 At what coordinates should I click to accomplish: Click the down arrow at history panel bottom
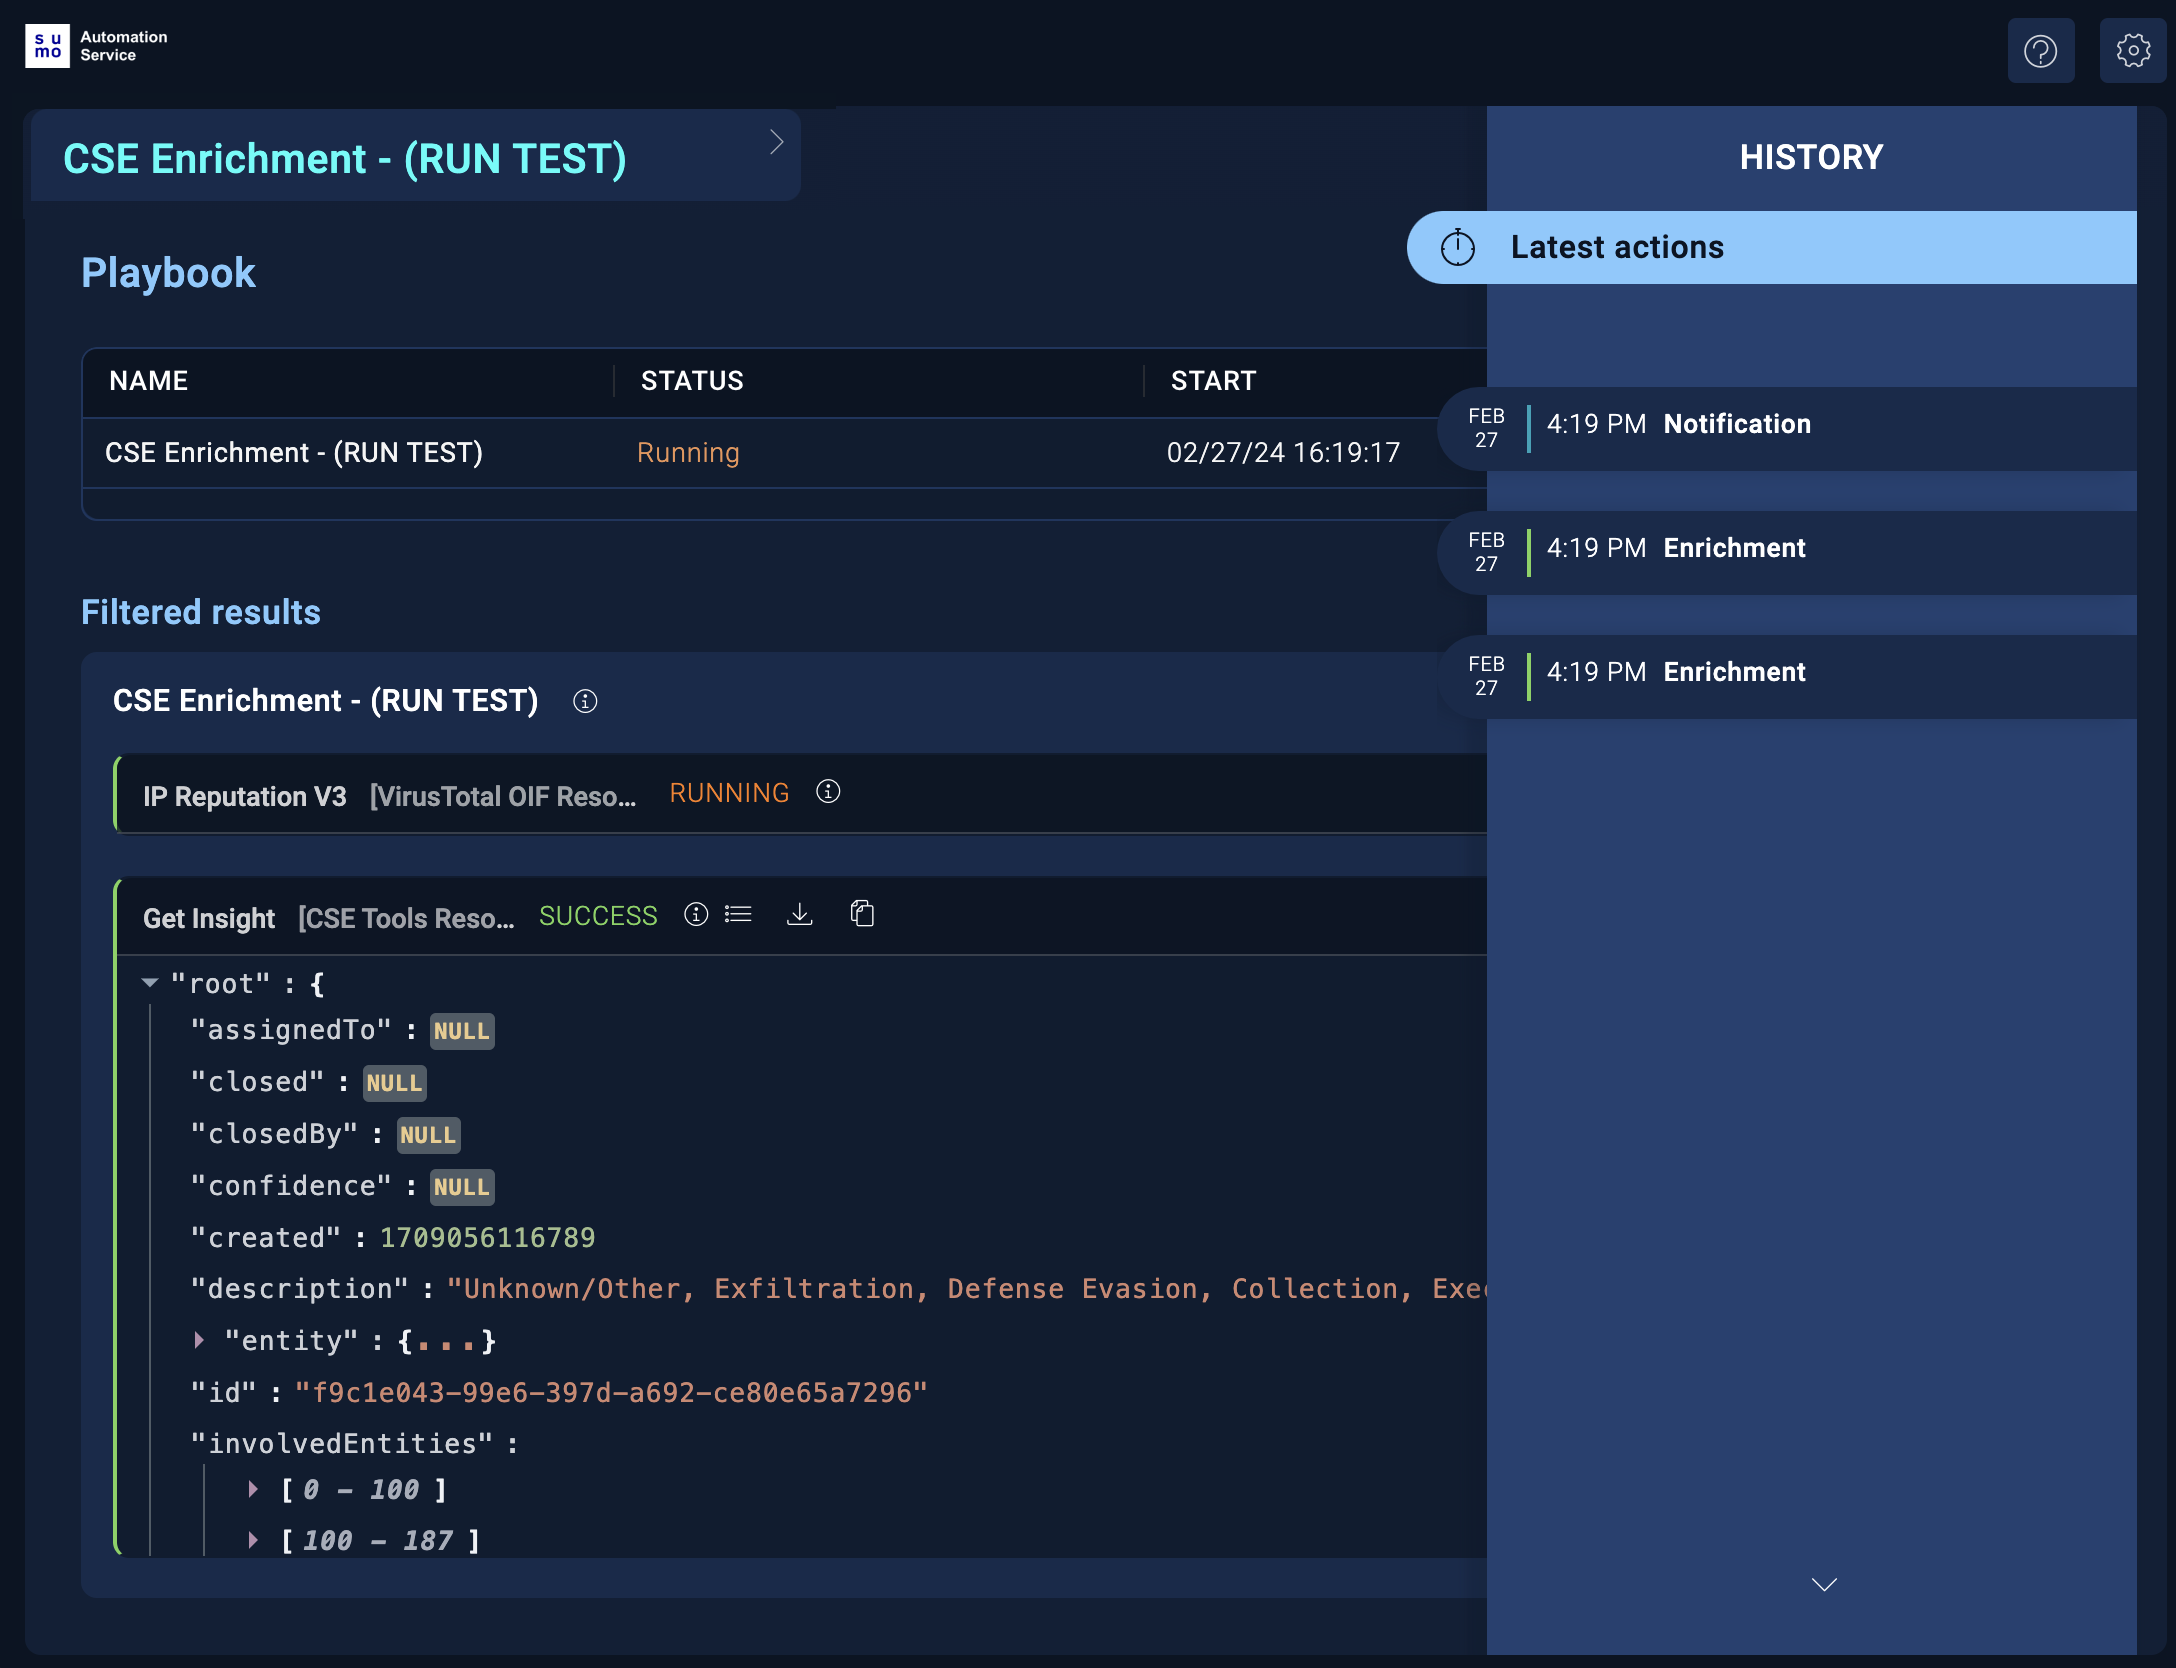[1824, 1584]
